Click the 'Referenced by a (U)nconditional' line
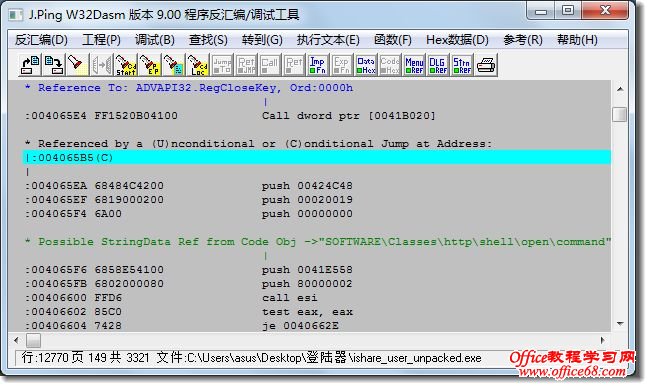Viewport: 648px width, 386px height. (258, 144)
